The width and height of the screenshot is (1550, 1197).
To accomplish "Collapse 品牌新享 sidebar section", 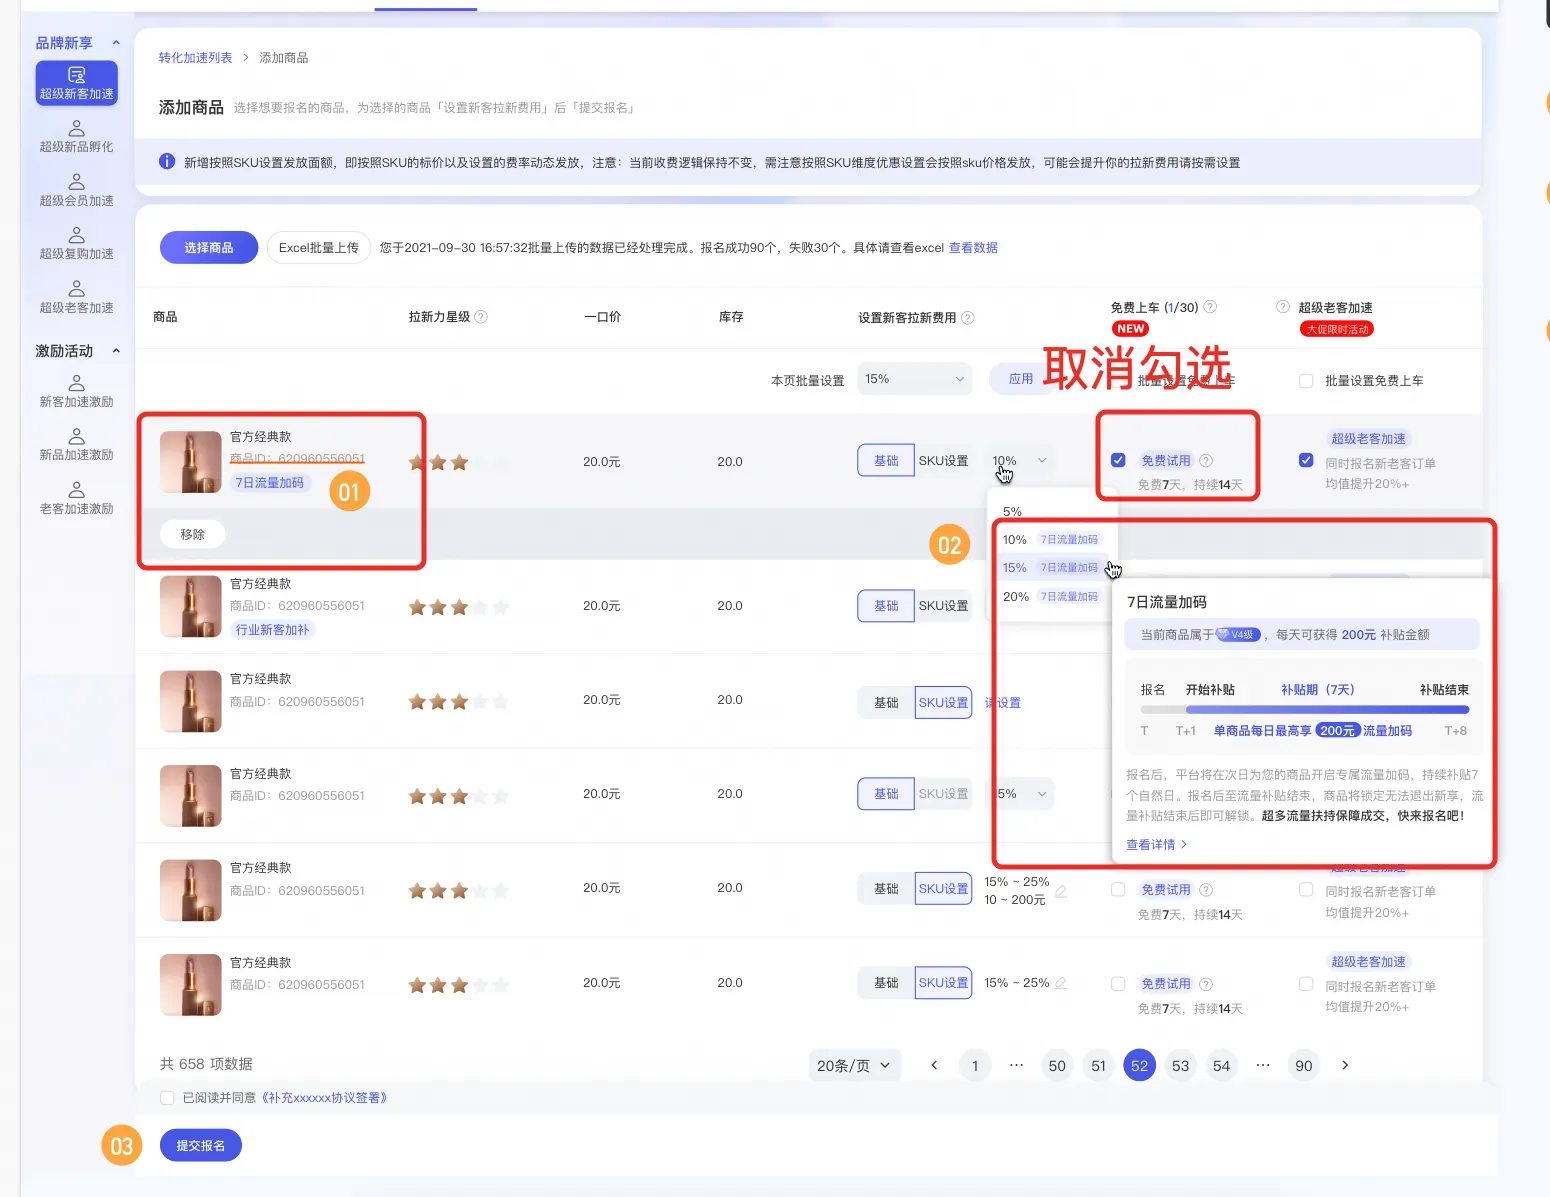I will tap(116, 43).
